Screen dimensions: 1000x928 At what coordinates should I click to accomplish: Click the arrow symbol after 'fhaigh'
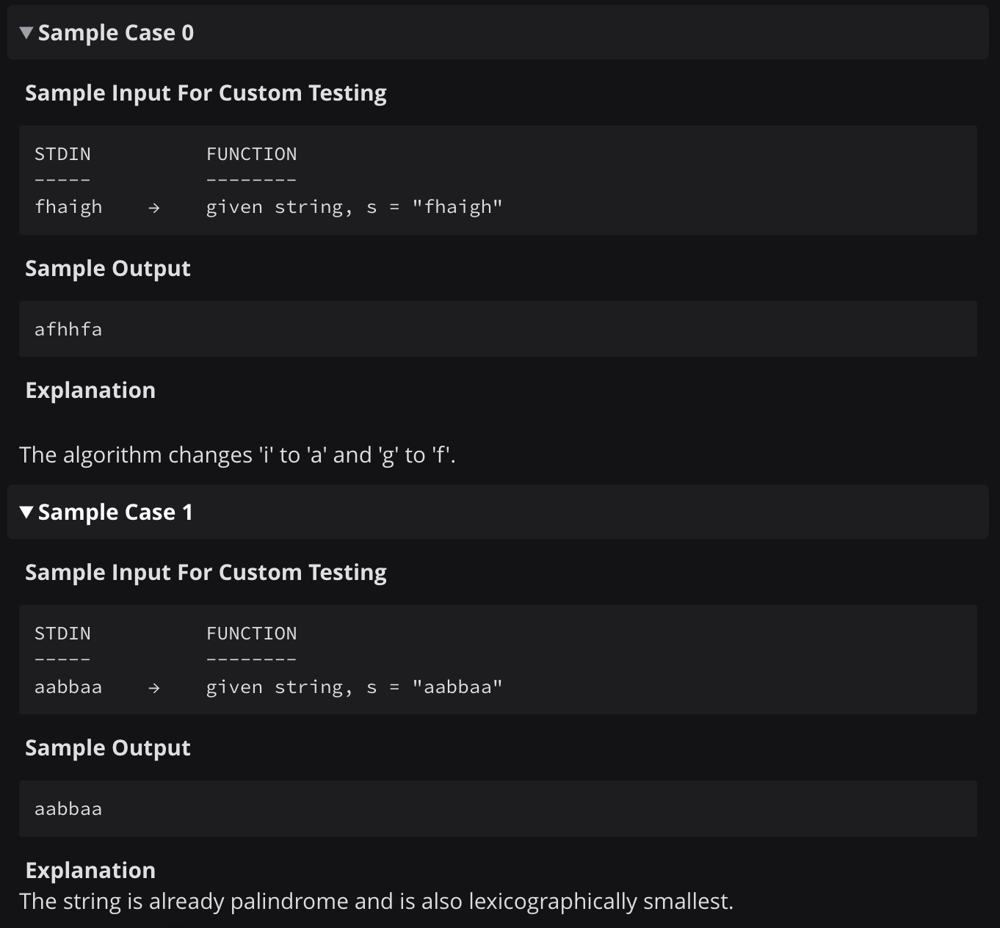[154, 208]
